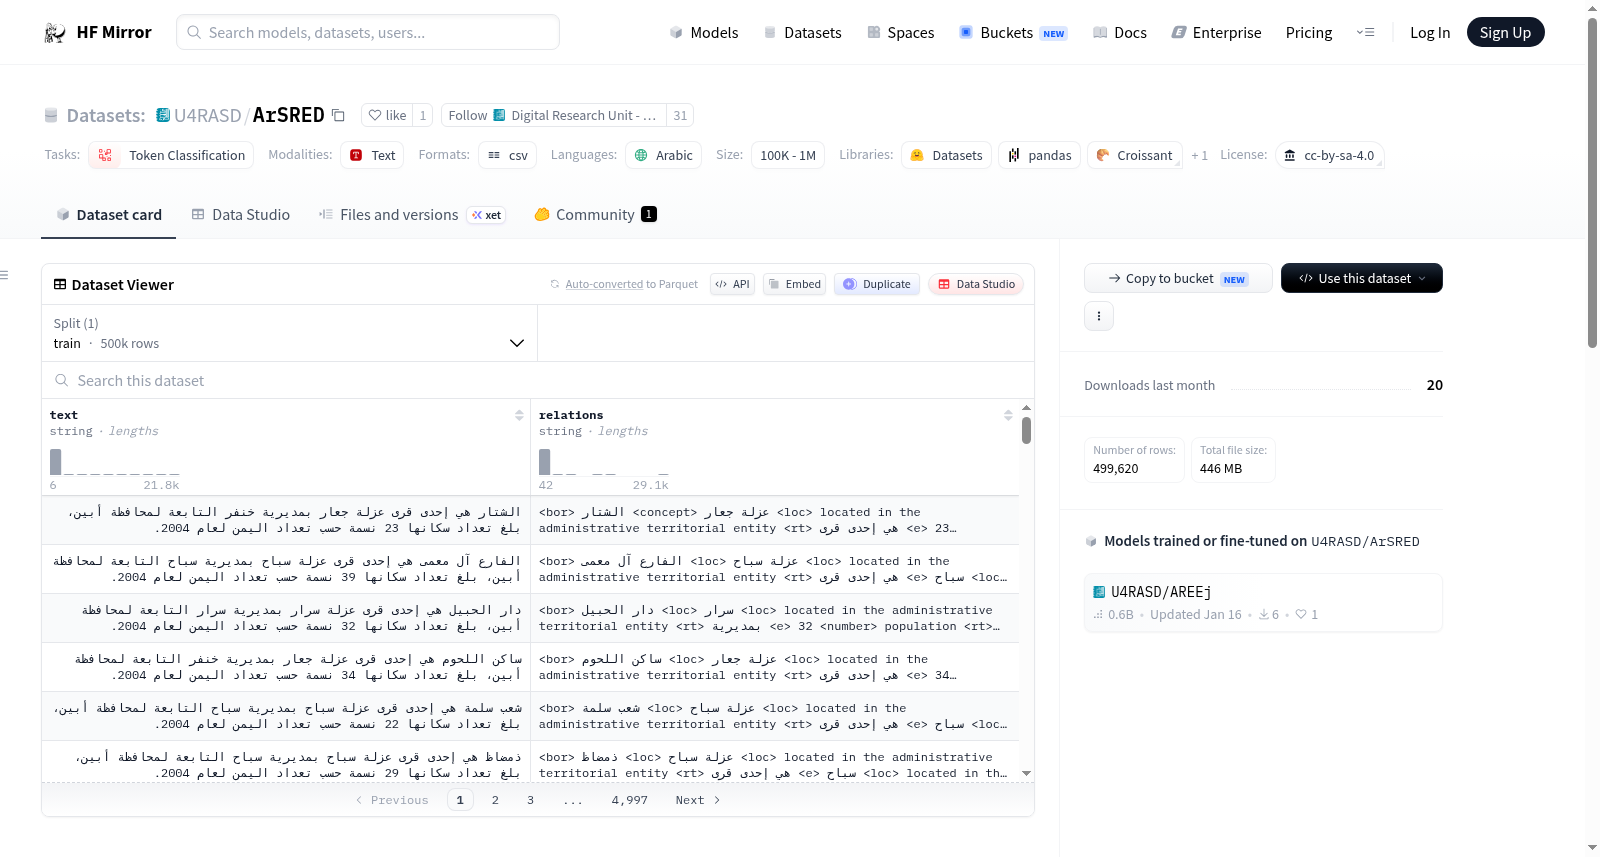Click the like count number
This screenshot has height=857, width=1600.
coord(423,115)
